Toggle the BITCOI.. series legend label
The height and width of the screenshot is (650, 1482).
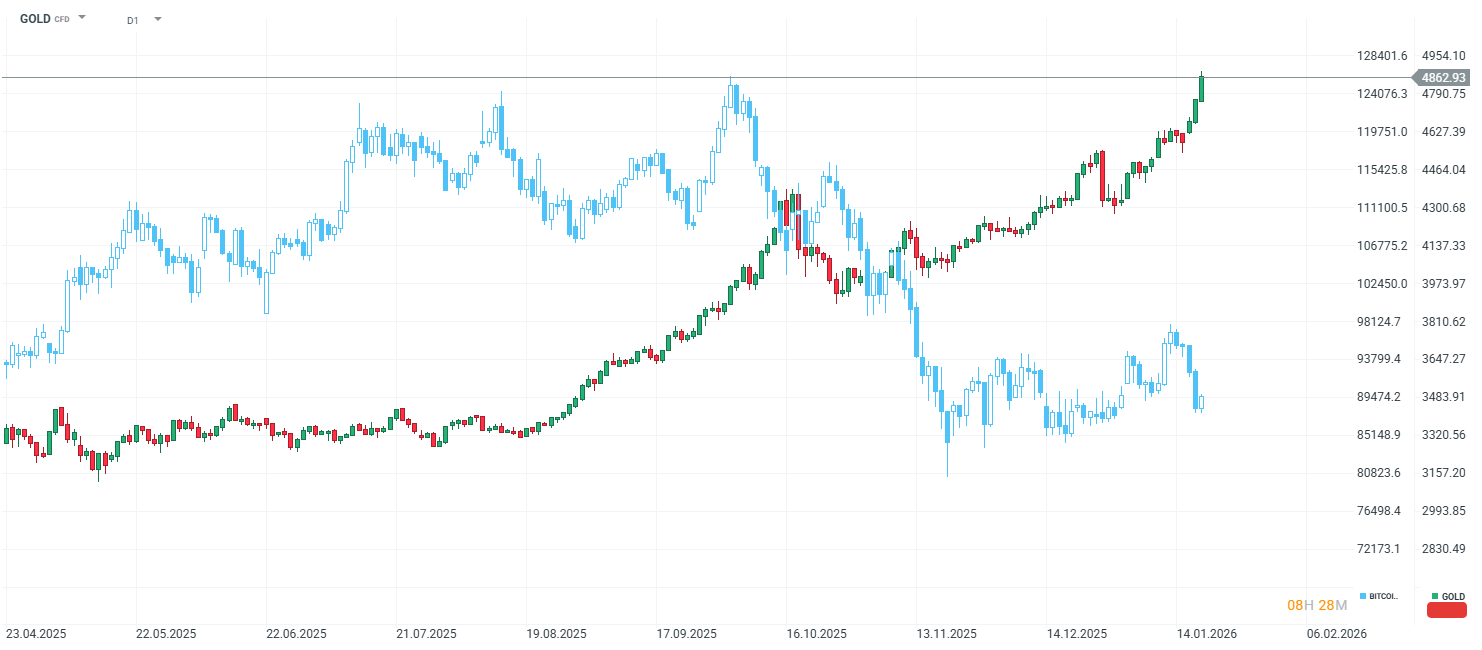[1383, 596]
